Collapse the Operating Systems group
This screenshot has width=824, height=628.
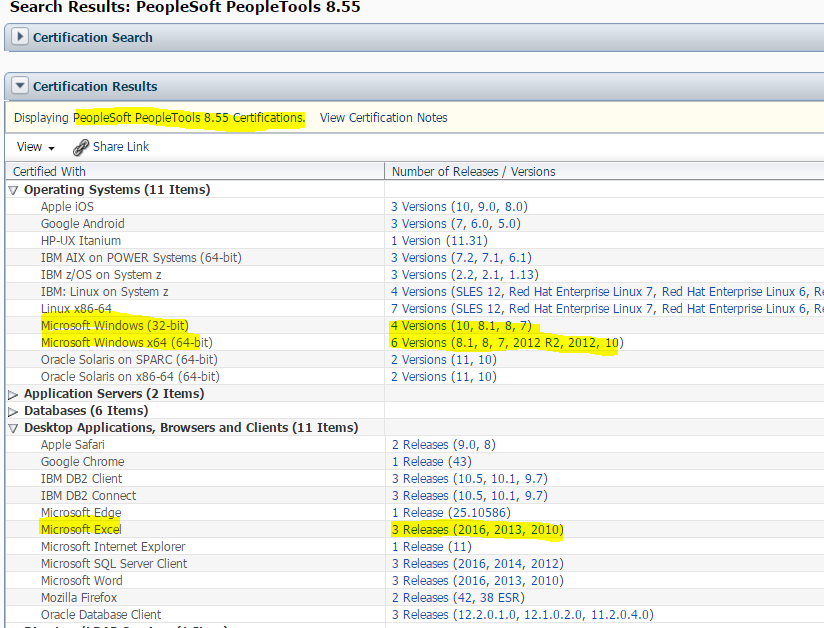14,190
